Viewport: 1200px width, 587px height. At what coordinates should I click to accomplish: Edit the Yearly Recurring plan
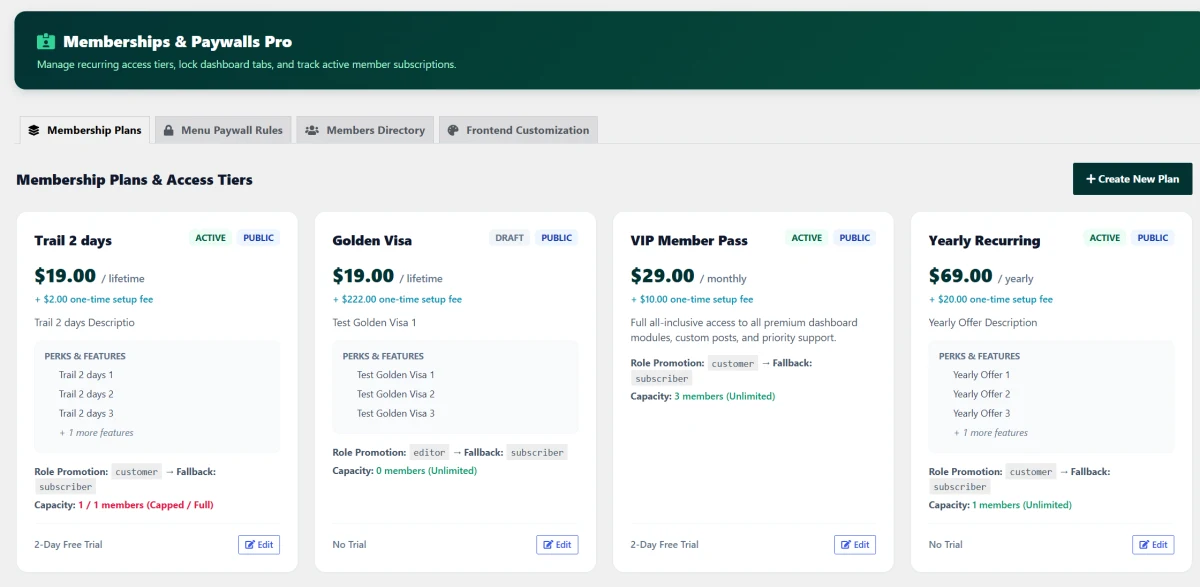(1153, 545)
